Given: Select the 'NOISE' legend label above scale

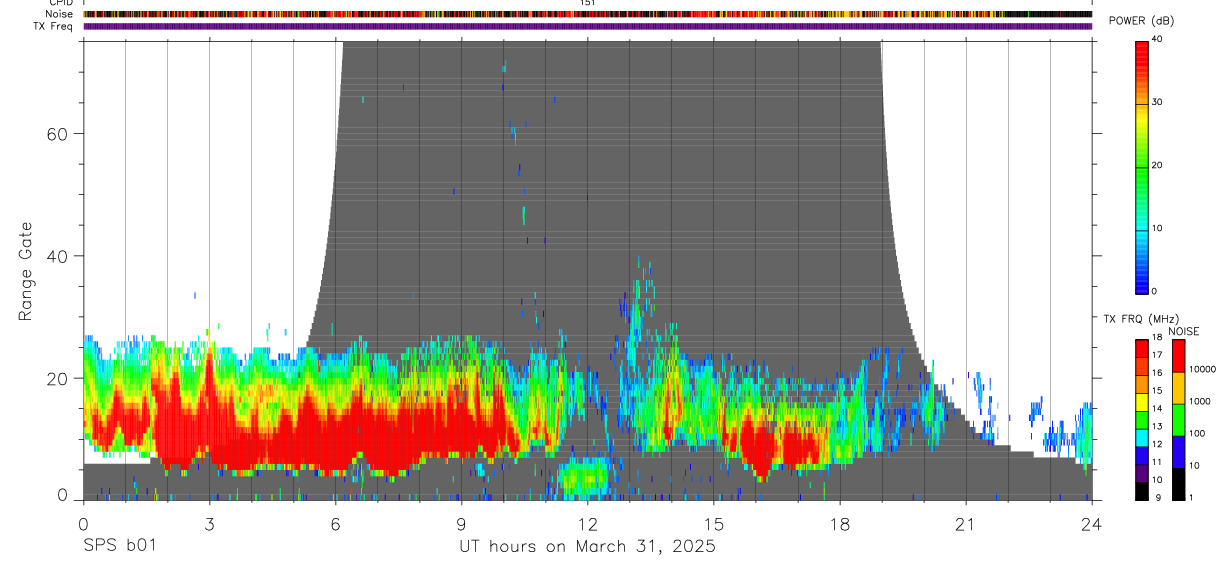Looking at the screenshot, I should 1183,331.
